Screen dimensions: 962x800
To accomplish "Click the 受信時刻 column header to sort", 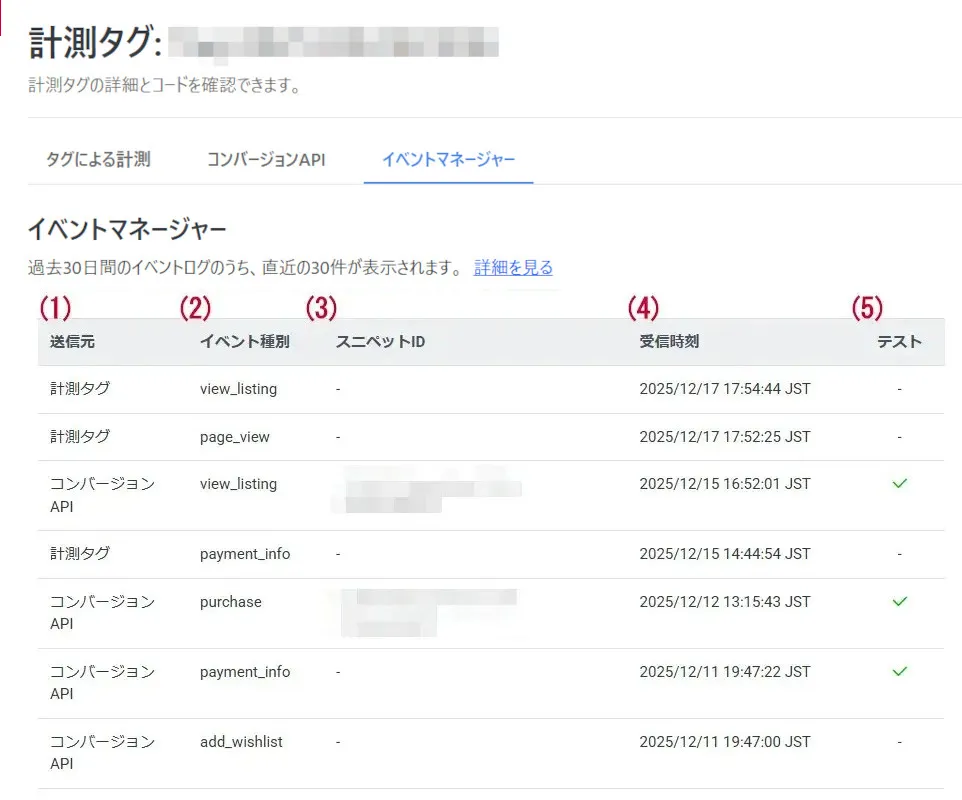I will click(667, 341).
